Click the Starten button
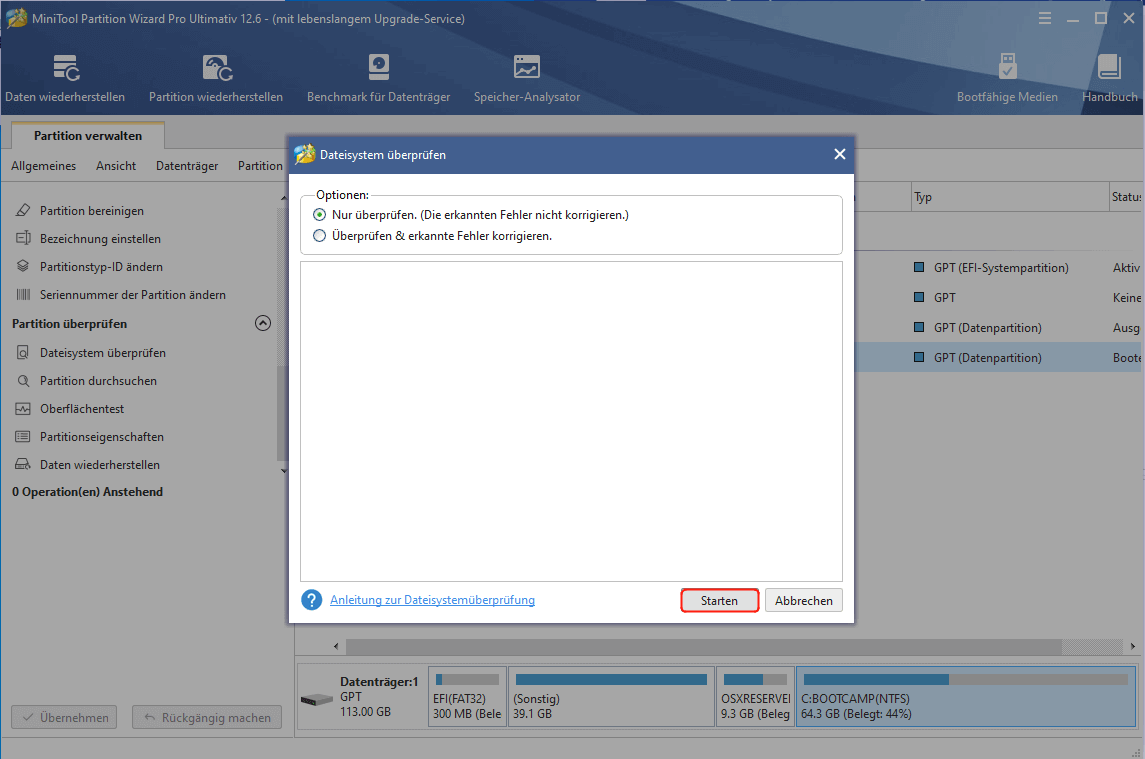 pos(719,600)
